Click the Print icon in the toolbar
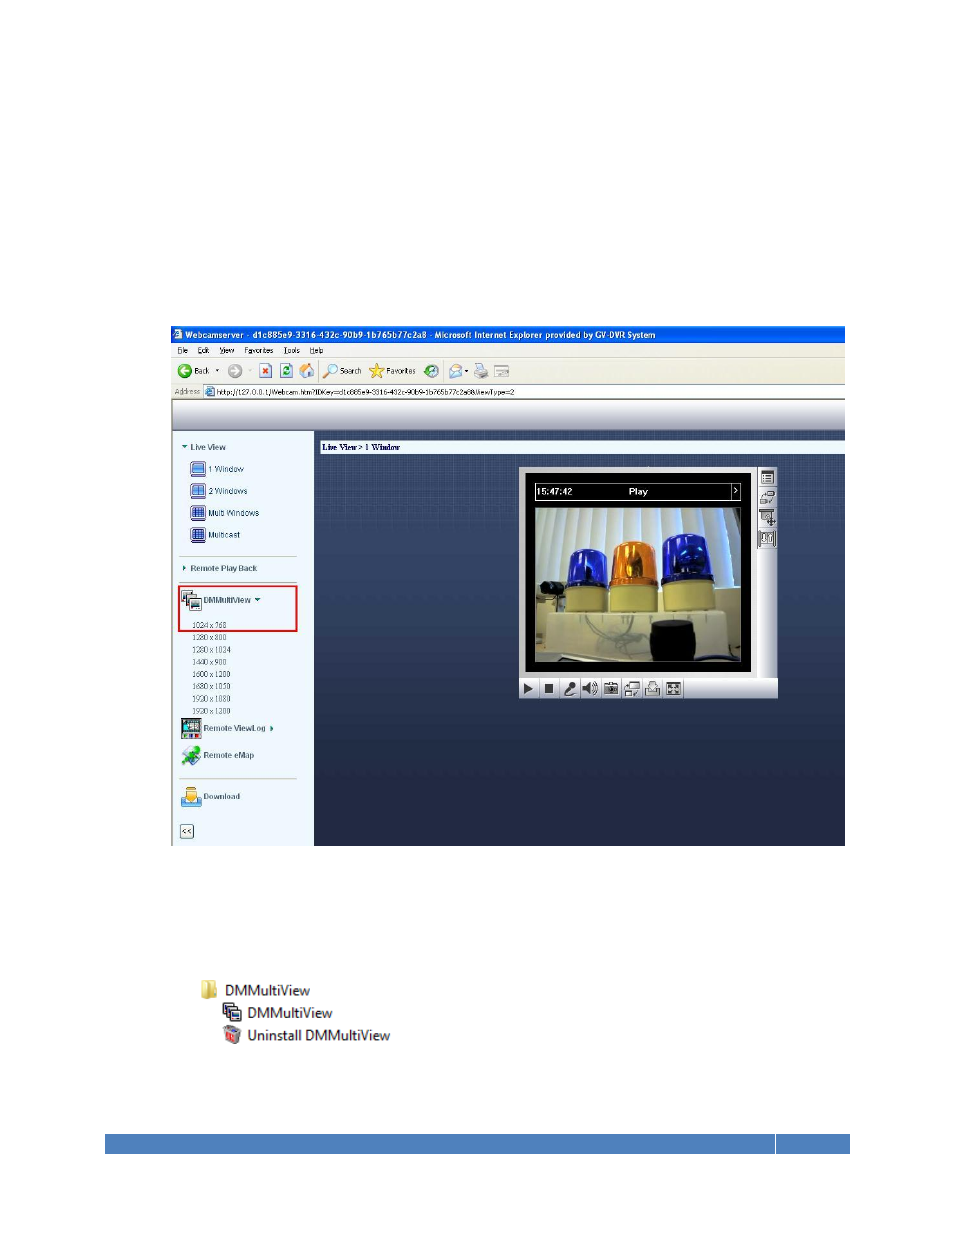Viewport: 954px width, 1235px height. (481, 371)
